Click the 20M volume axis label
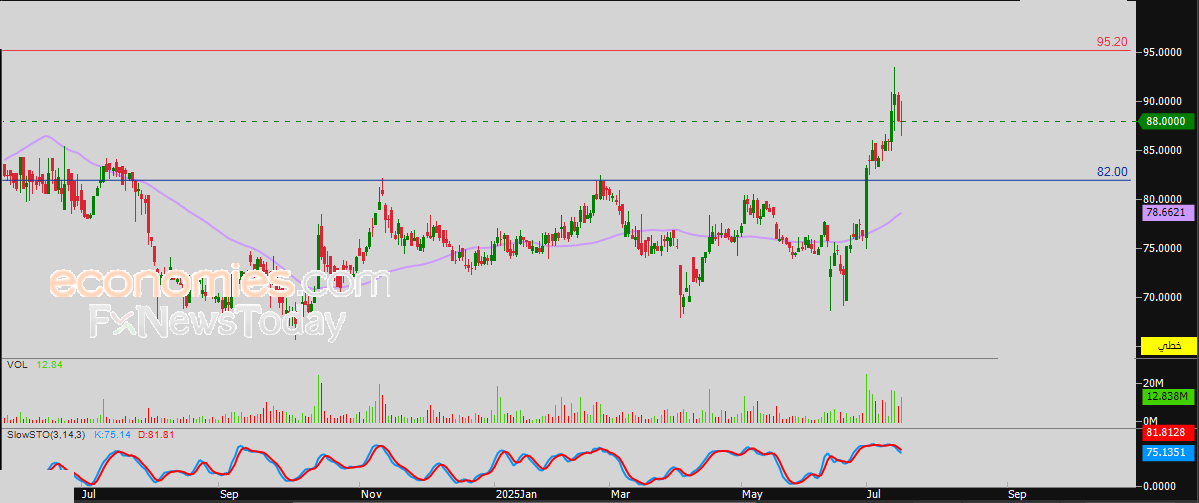1199x503 pixels. click(x=1153, y=383)
